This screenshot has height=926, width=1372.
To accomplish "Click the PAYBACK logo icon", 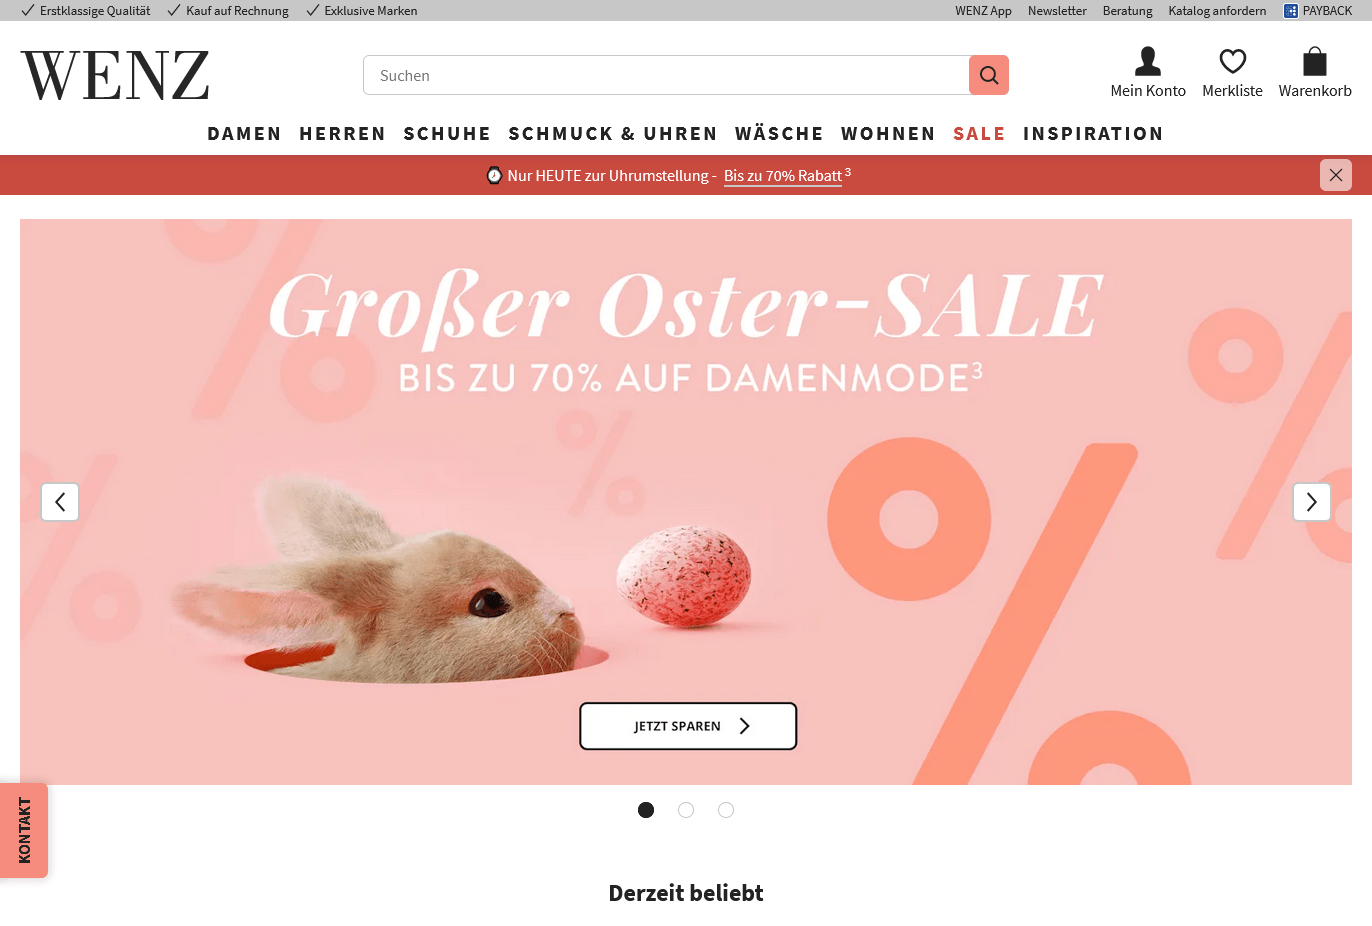I will point(1290,11).
